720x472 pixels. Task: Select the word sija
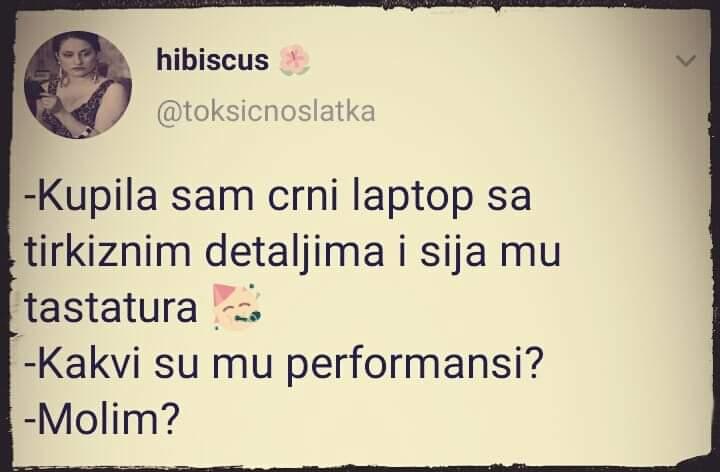[453, 253]
